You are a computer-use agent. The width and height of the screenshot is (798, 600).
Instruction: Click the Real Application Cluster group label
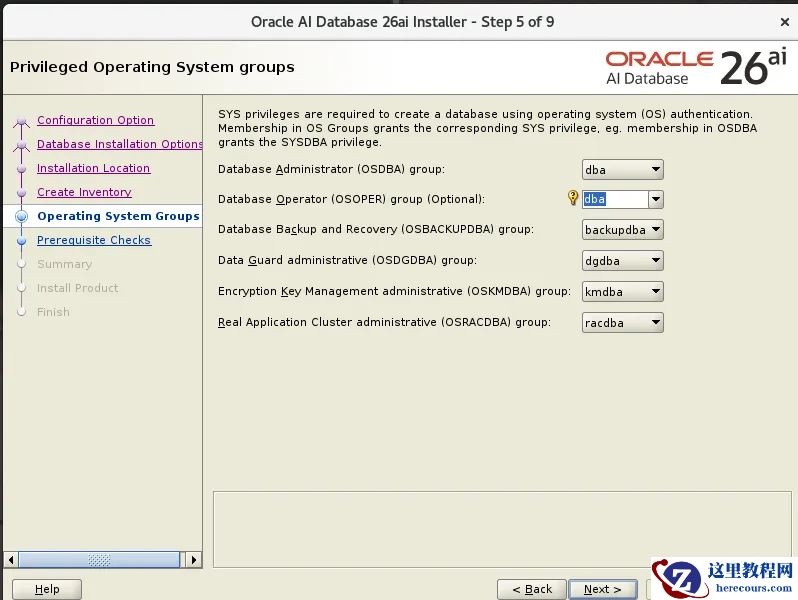[x=384, y=322]
